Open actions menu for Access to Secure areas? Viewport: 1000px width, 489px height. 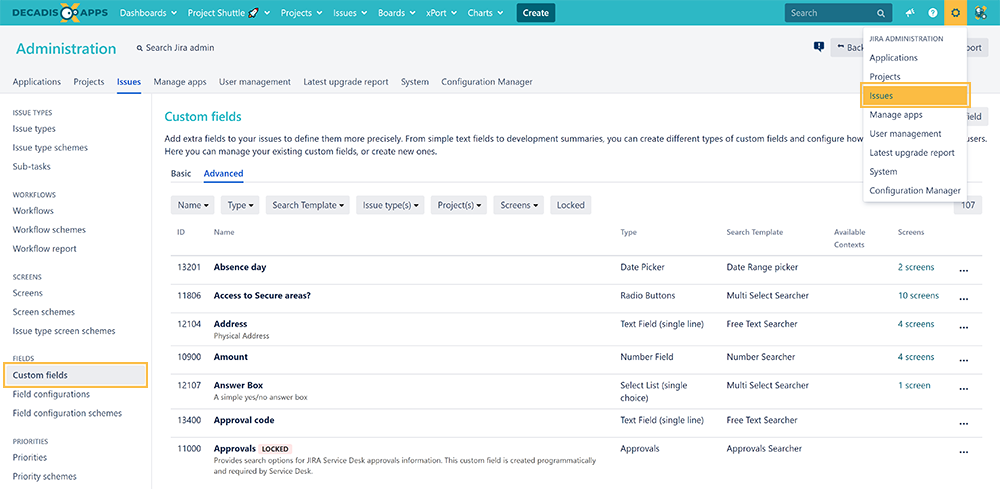[x=964, y=298]
